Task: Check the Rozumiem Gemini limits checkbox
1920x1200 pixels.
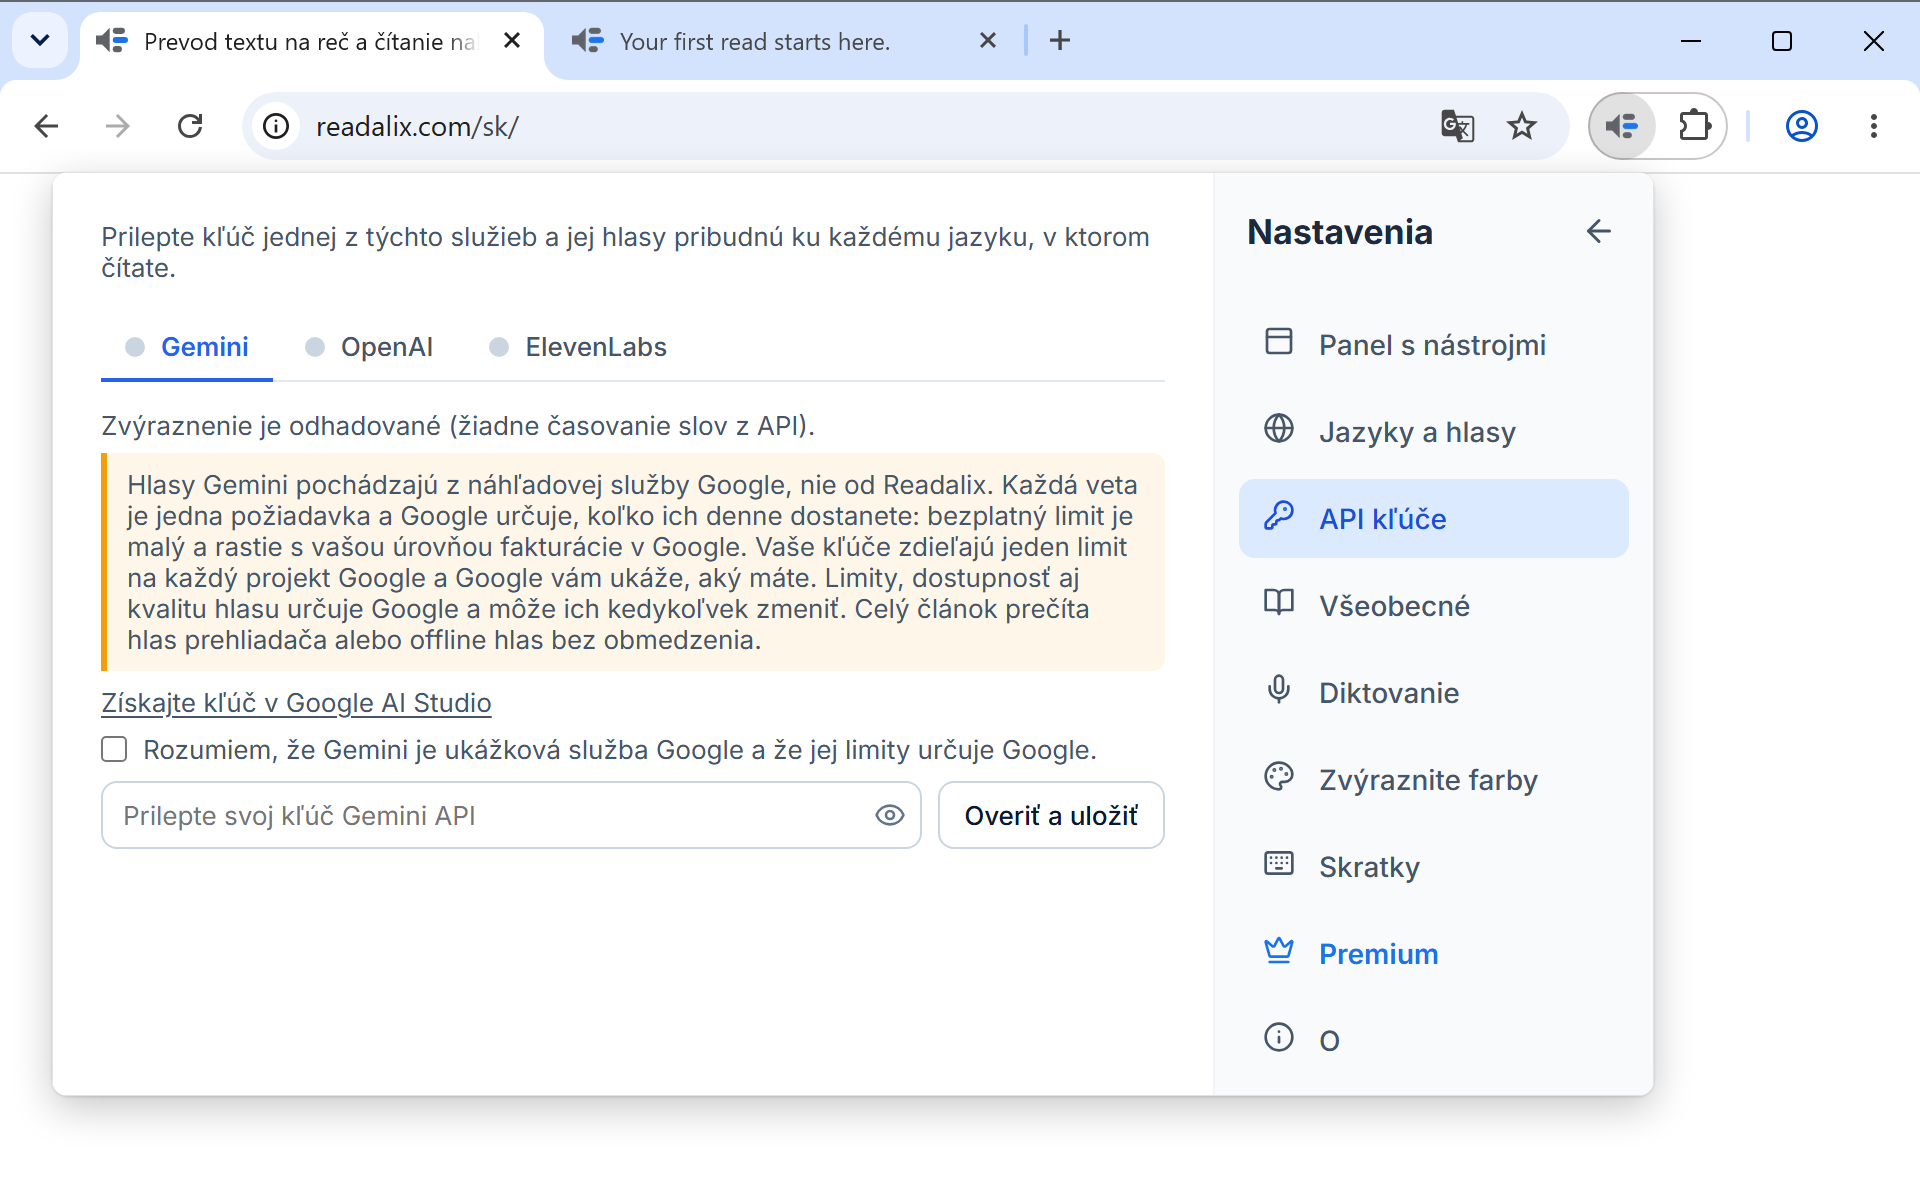Action: coord(114,749)
